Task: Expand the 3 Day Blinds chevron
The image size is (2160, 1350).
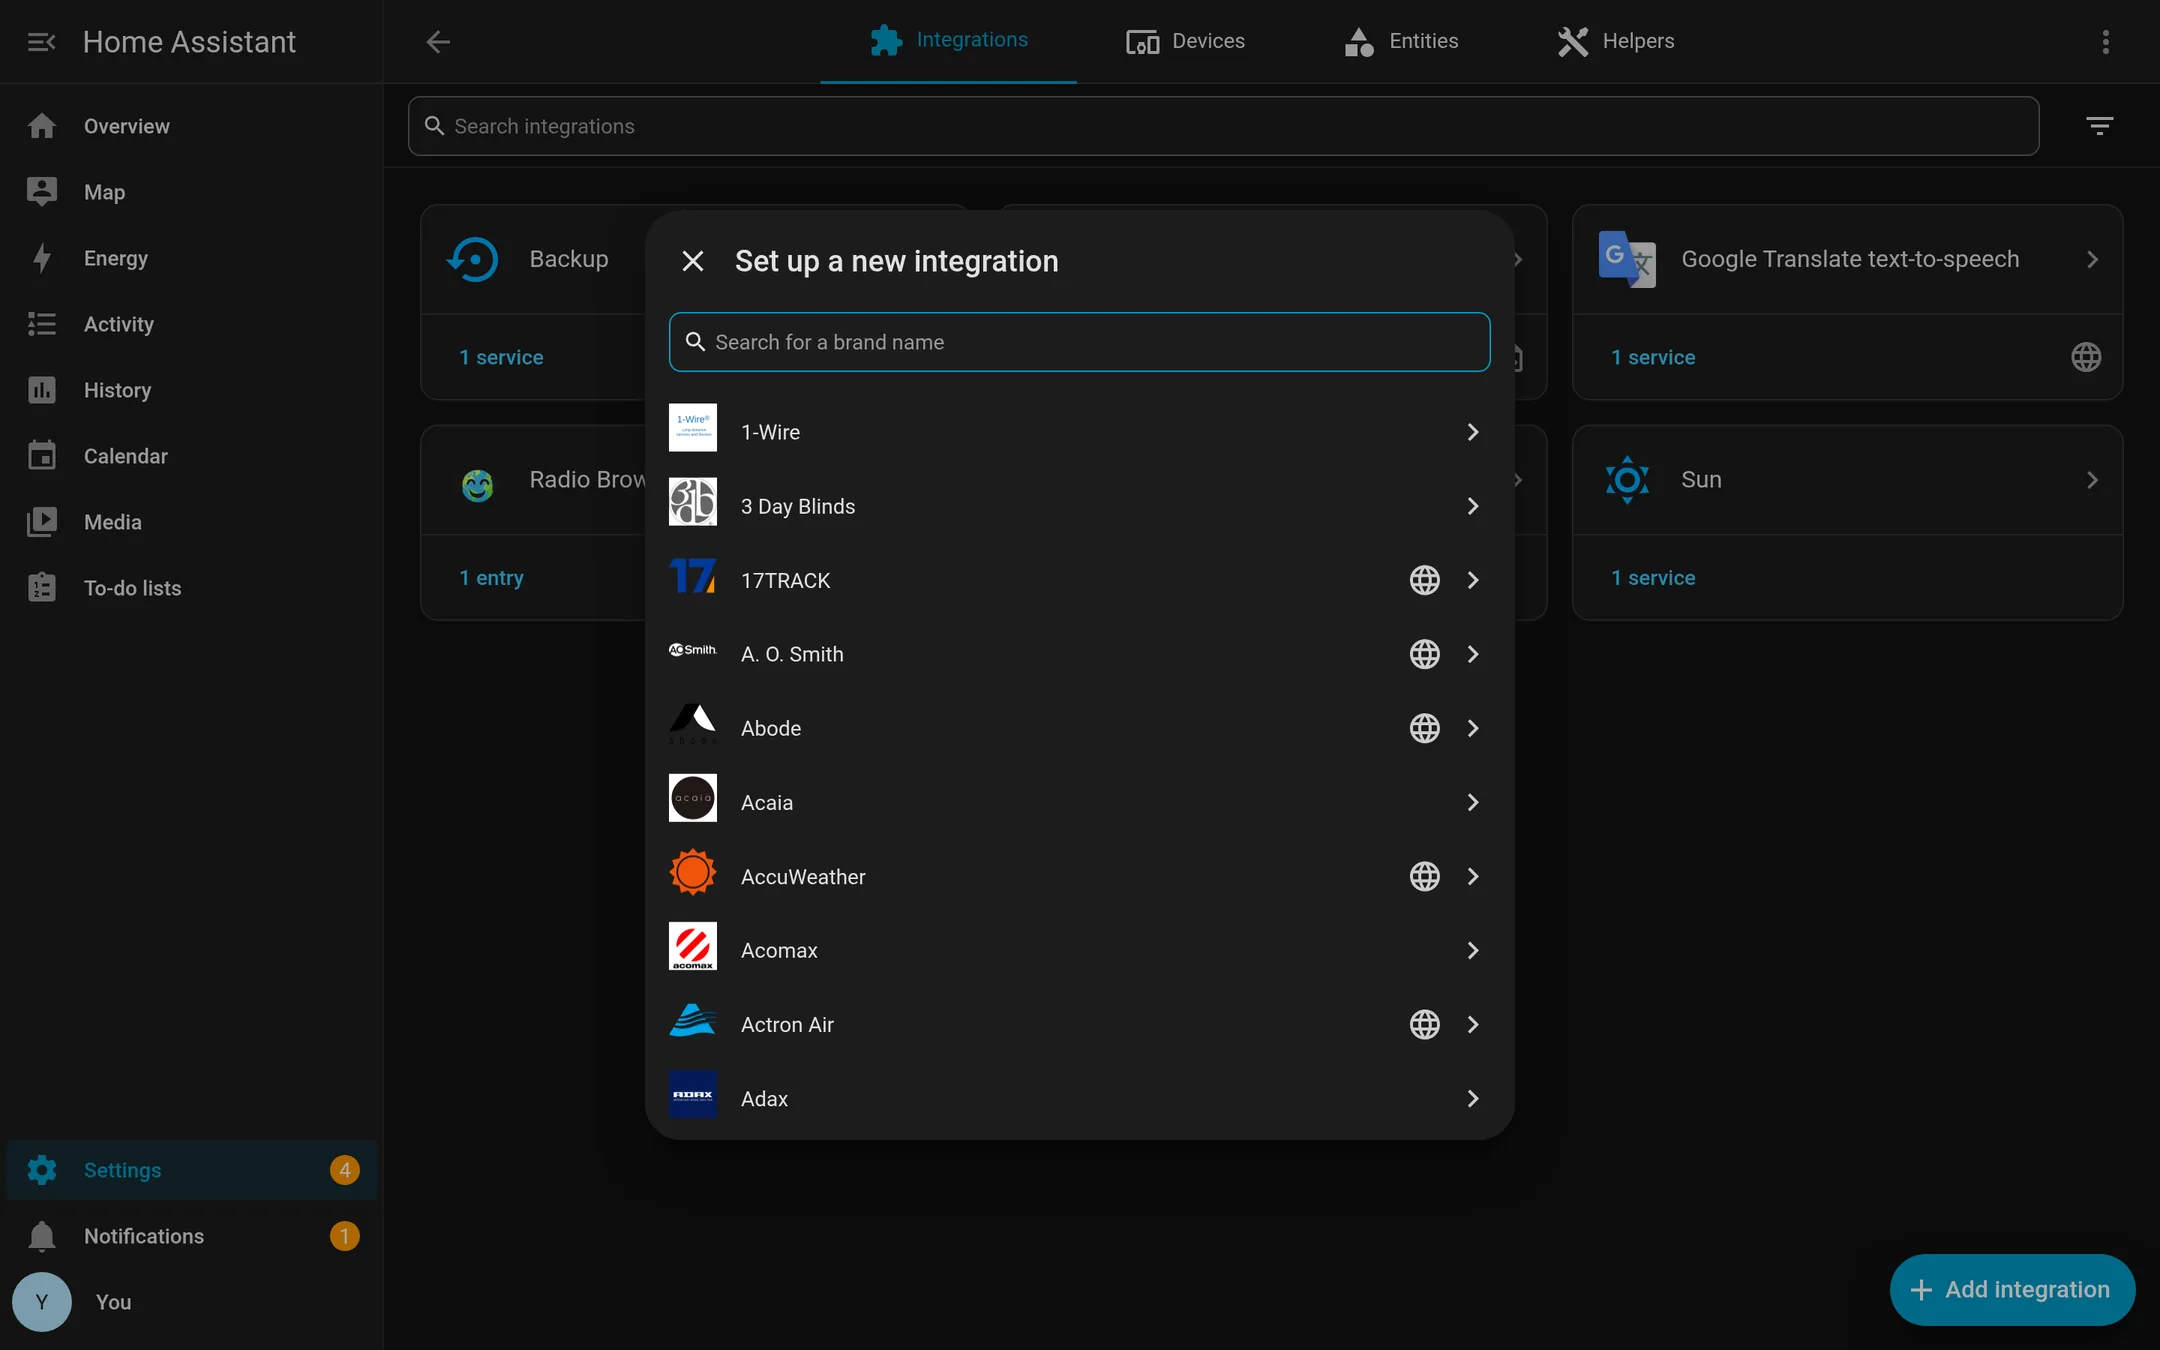Action: tap(1473, 506)
